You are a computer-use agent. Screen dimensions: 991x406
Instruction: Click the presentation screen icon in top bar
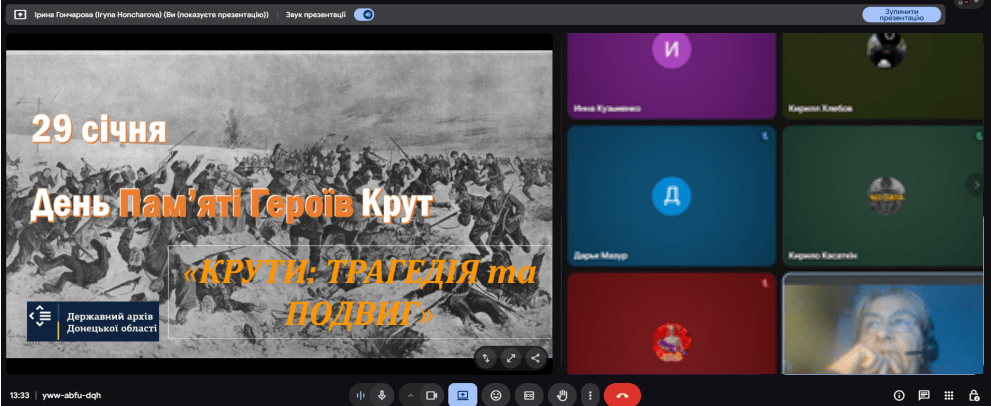click(x=20, y=15)
